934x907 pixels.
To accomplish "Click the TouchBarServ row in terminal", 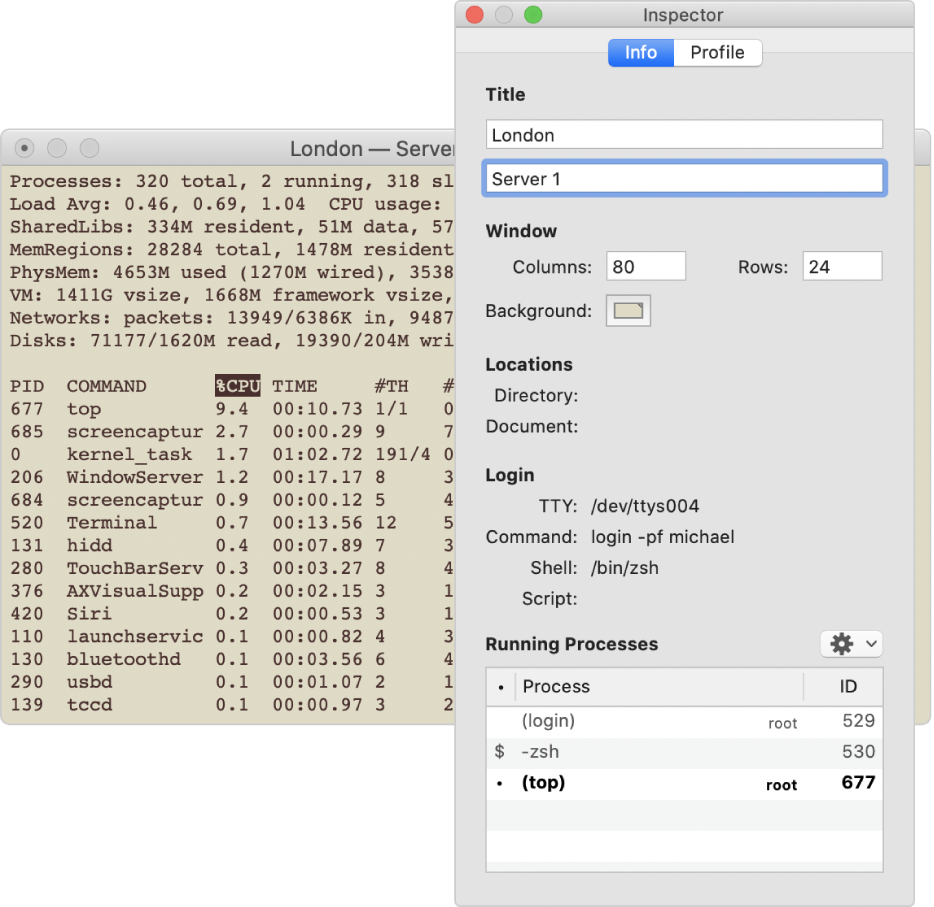I will click(x=232, y=568).
